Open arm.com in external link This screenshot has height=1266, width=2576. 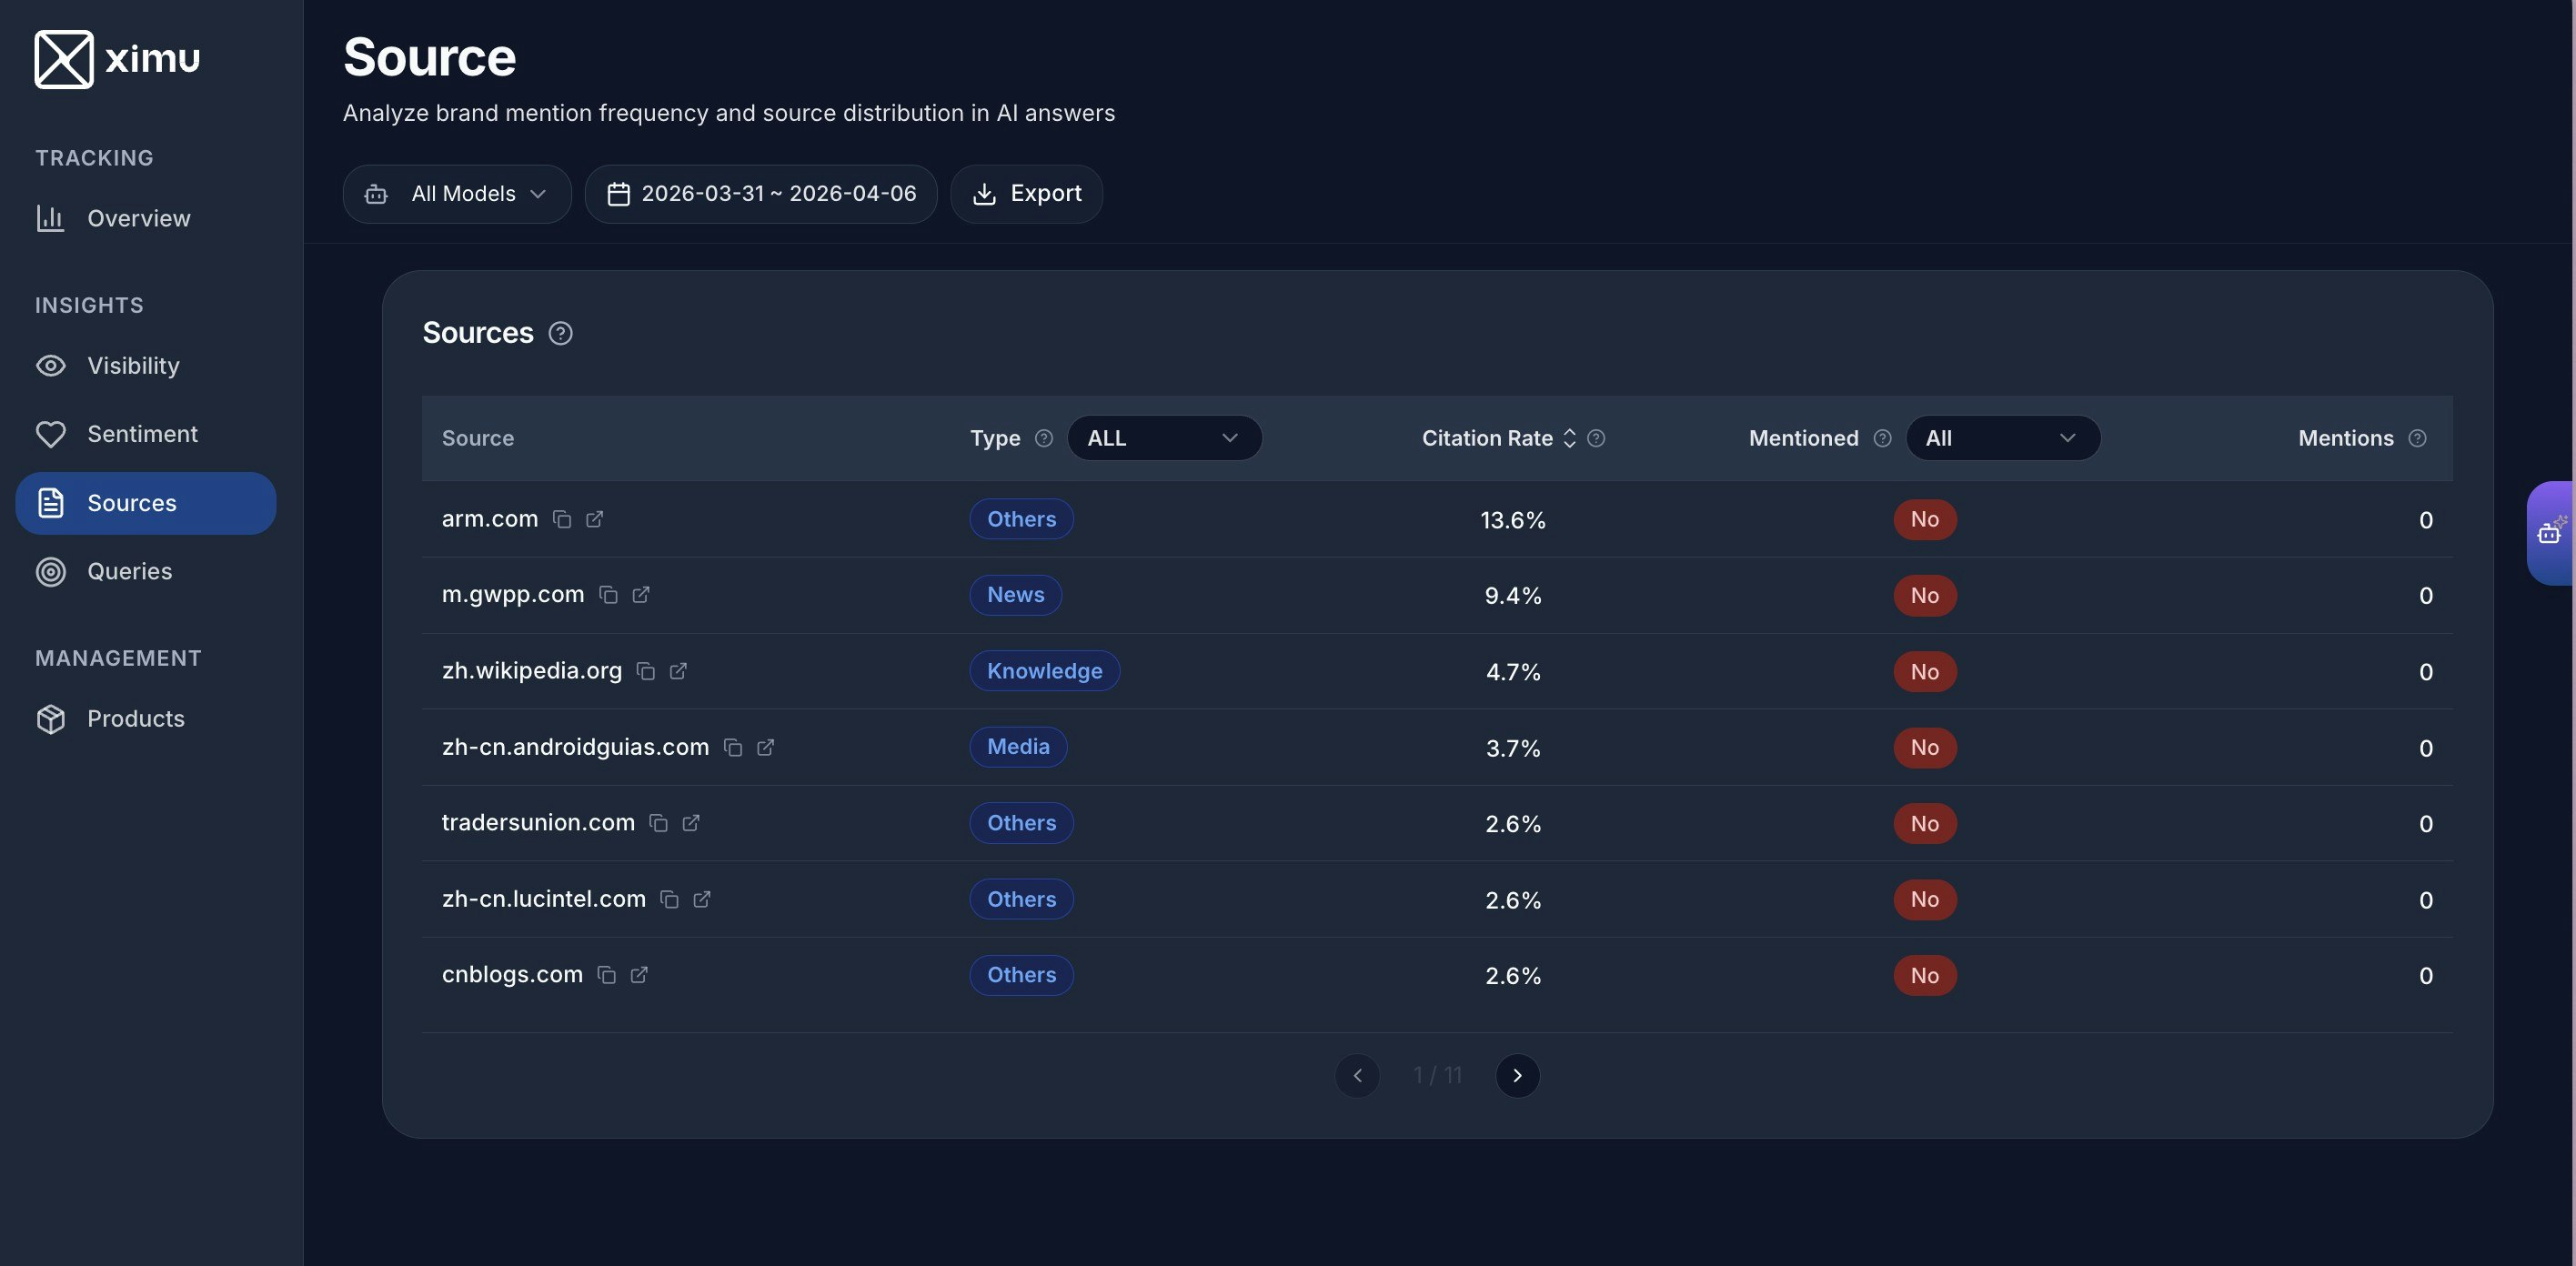(x=595, y=519)
